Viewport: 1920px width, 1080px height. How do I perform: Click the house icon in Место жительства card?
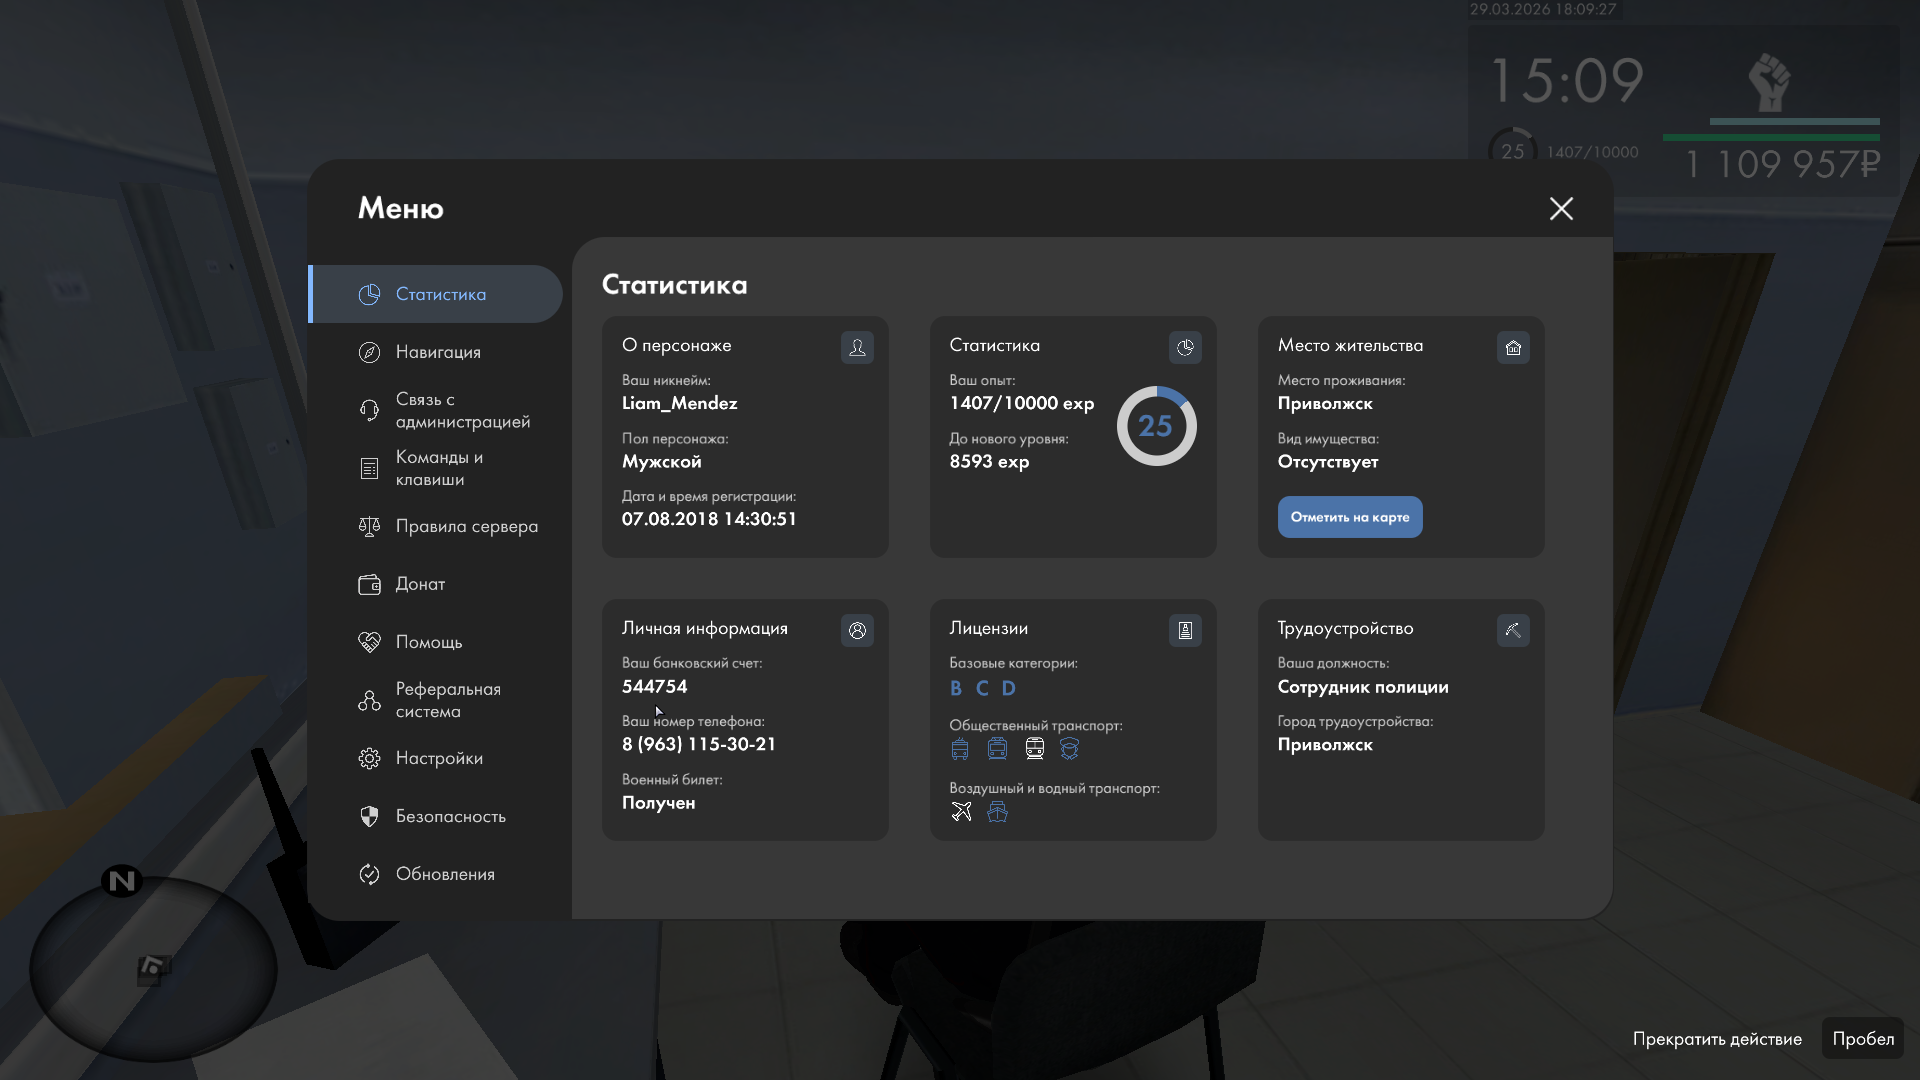1513,347
